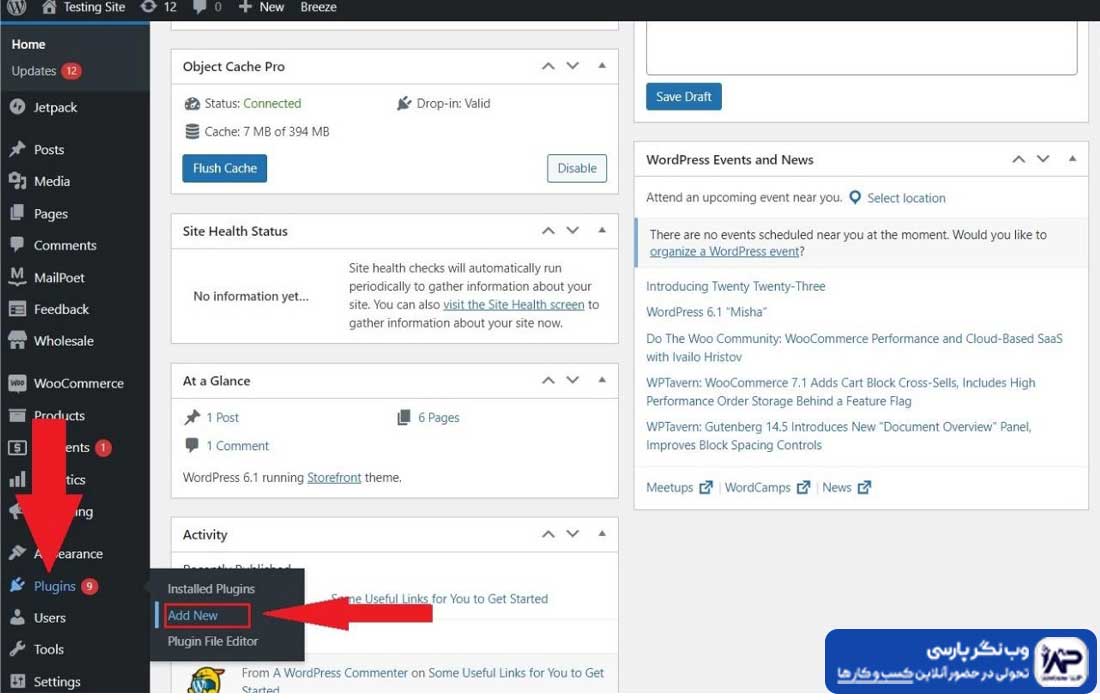
Task: Collapse WordPress Events and News panel
Action: tap(1073, 159)
